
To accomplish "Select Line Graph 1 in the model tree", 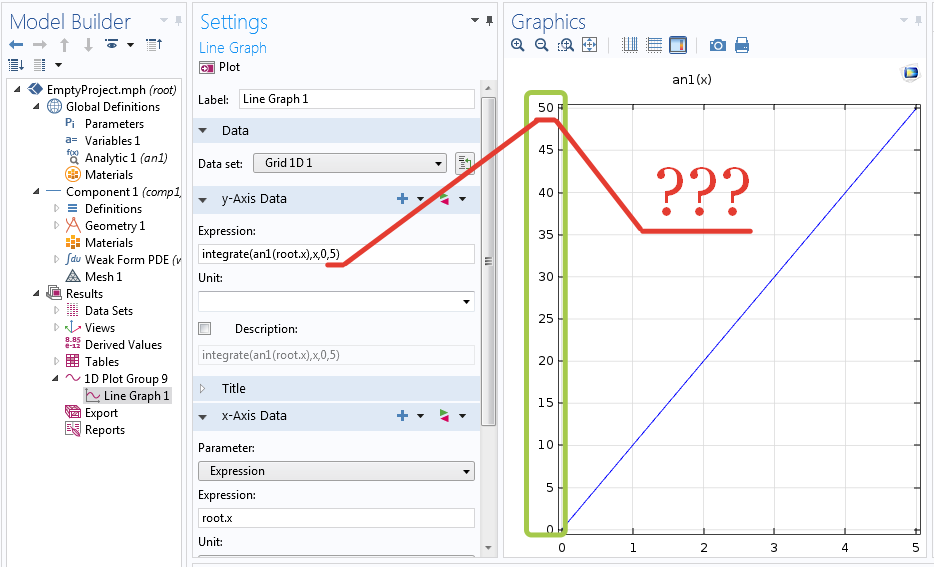I will click(x=136, y=396).
